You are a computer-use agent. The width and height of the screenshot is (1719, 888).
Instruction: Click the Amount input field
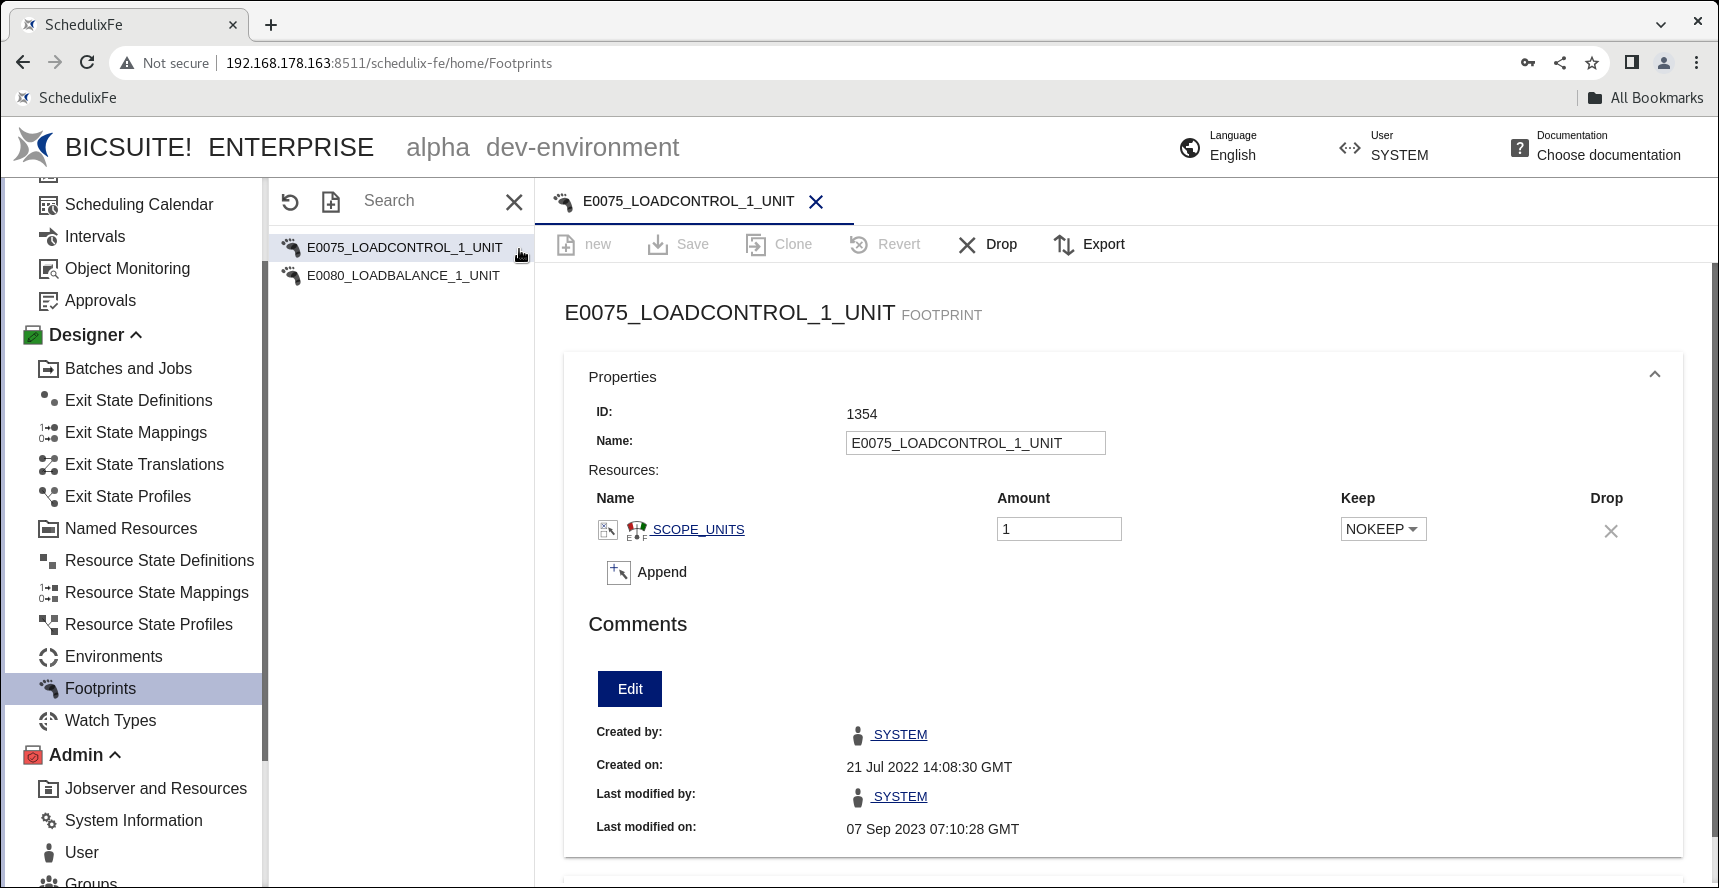click(x=1059, y=529)
